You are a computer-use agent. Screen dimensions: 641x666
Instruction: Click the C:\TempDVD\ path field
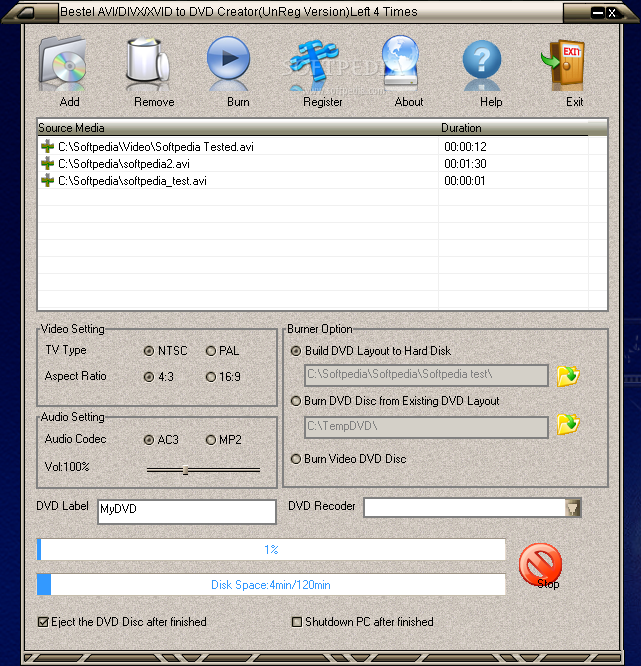tap(426, 427)
